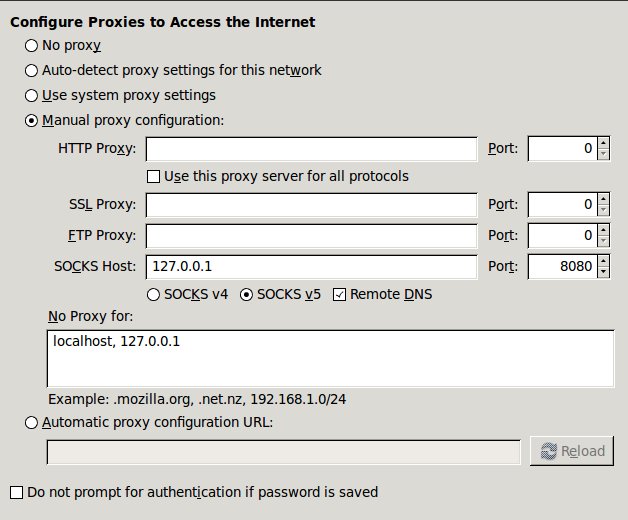Select the SOCKS v4 radio button

[x=153, y=295]
